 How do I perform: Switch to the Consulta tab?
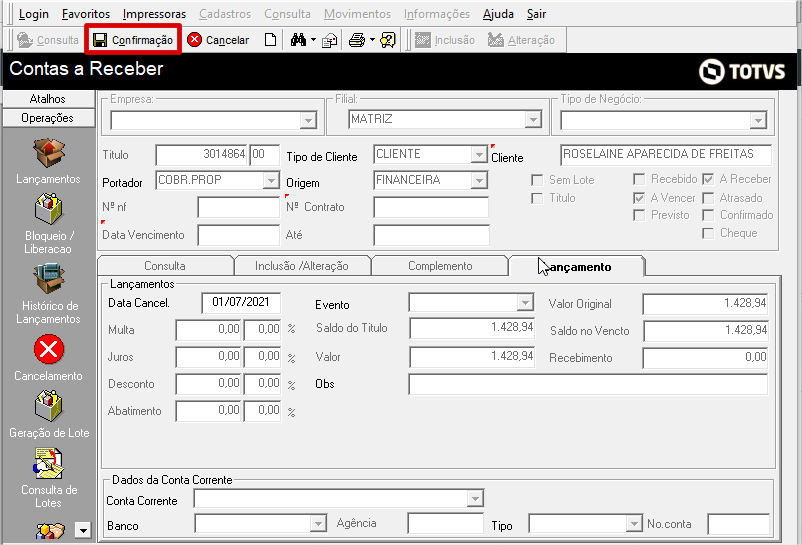[x=165, y=266]
